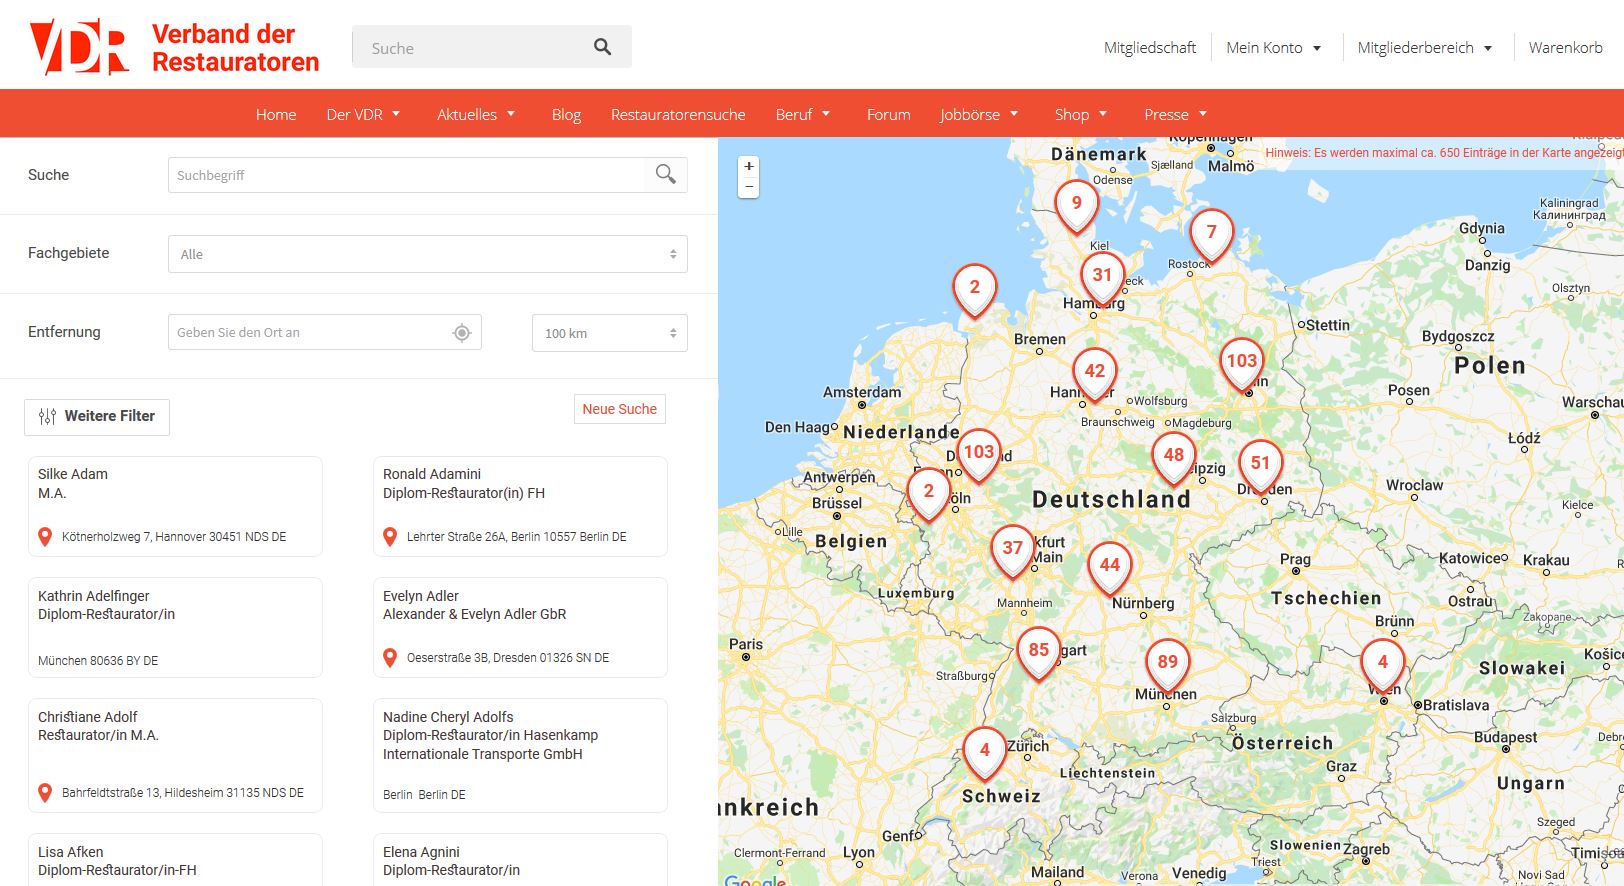Open the cluster marker 89 at München
The image size is (1624, 886).
[1168, 664]
